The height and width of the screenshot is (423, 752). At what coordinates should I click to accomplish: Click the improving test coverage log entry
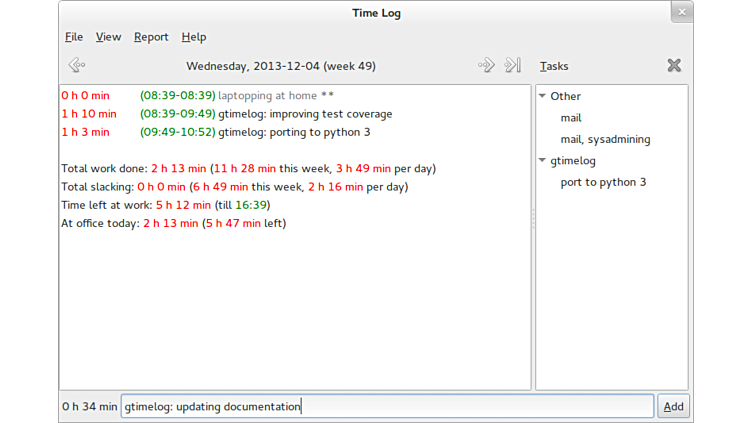(x=305, y=114)
